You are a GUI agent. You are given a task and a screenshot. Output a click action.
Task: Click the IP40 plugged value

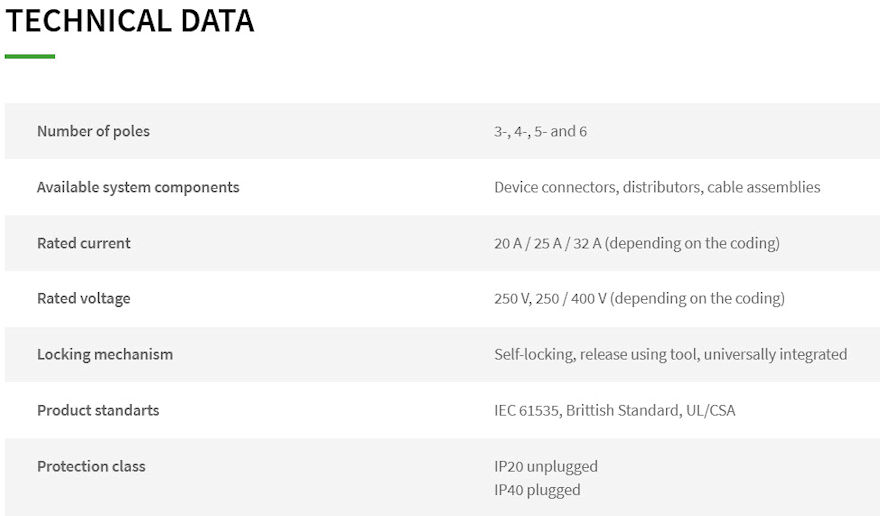click(537, 490)
